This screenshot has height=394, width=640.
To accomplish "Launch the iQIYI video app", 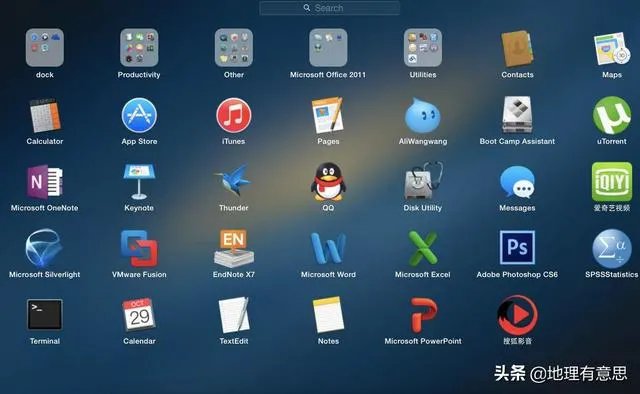I will pyautogui.click(x=611, y=182).
